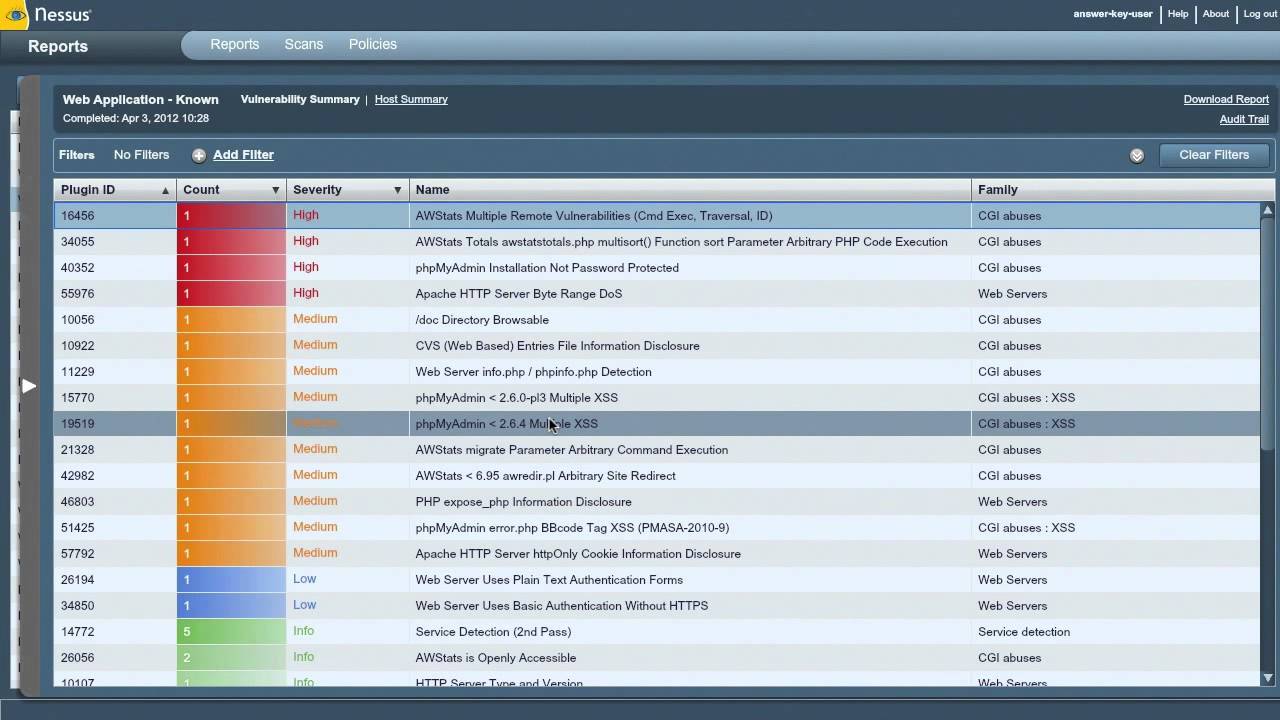Click the Download Report link
The width and height of the screenshot is (1280, 720).
click(1226, 99)
